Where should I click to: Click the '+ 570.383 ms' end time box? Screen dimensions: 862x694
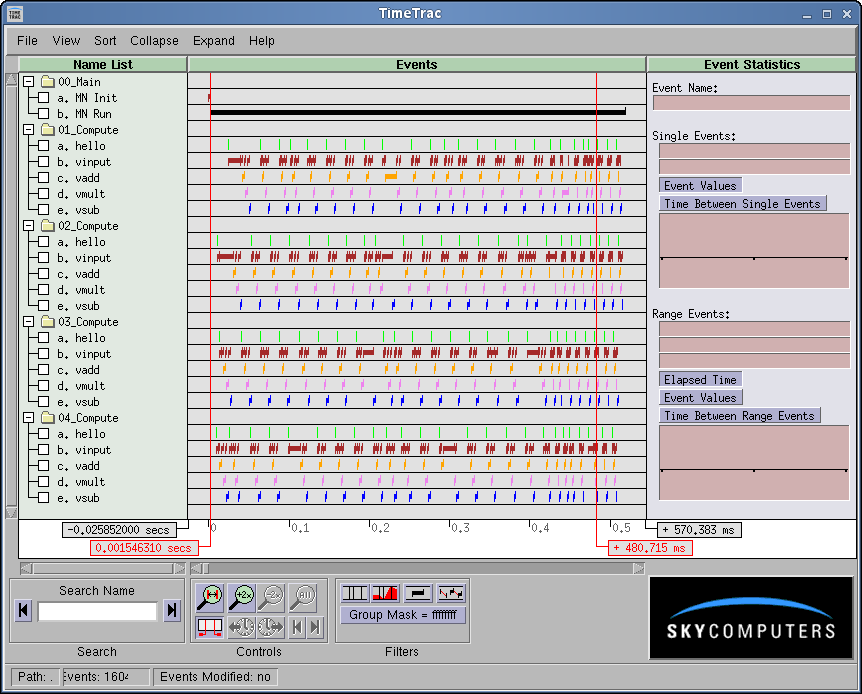pos(699,530)
